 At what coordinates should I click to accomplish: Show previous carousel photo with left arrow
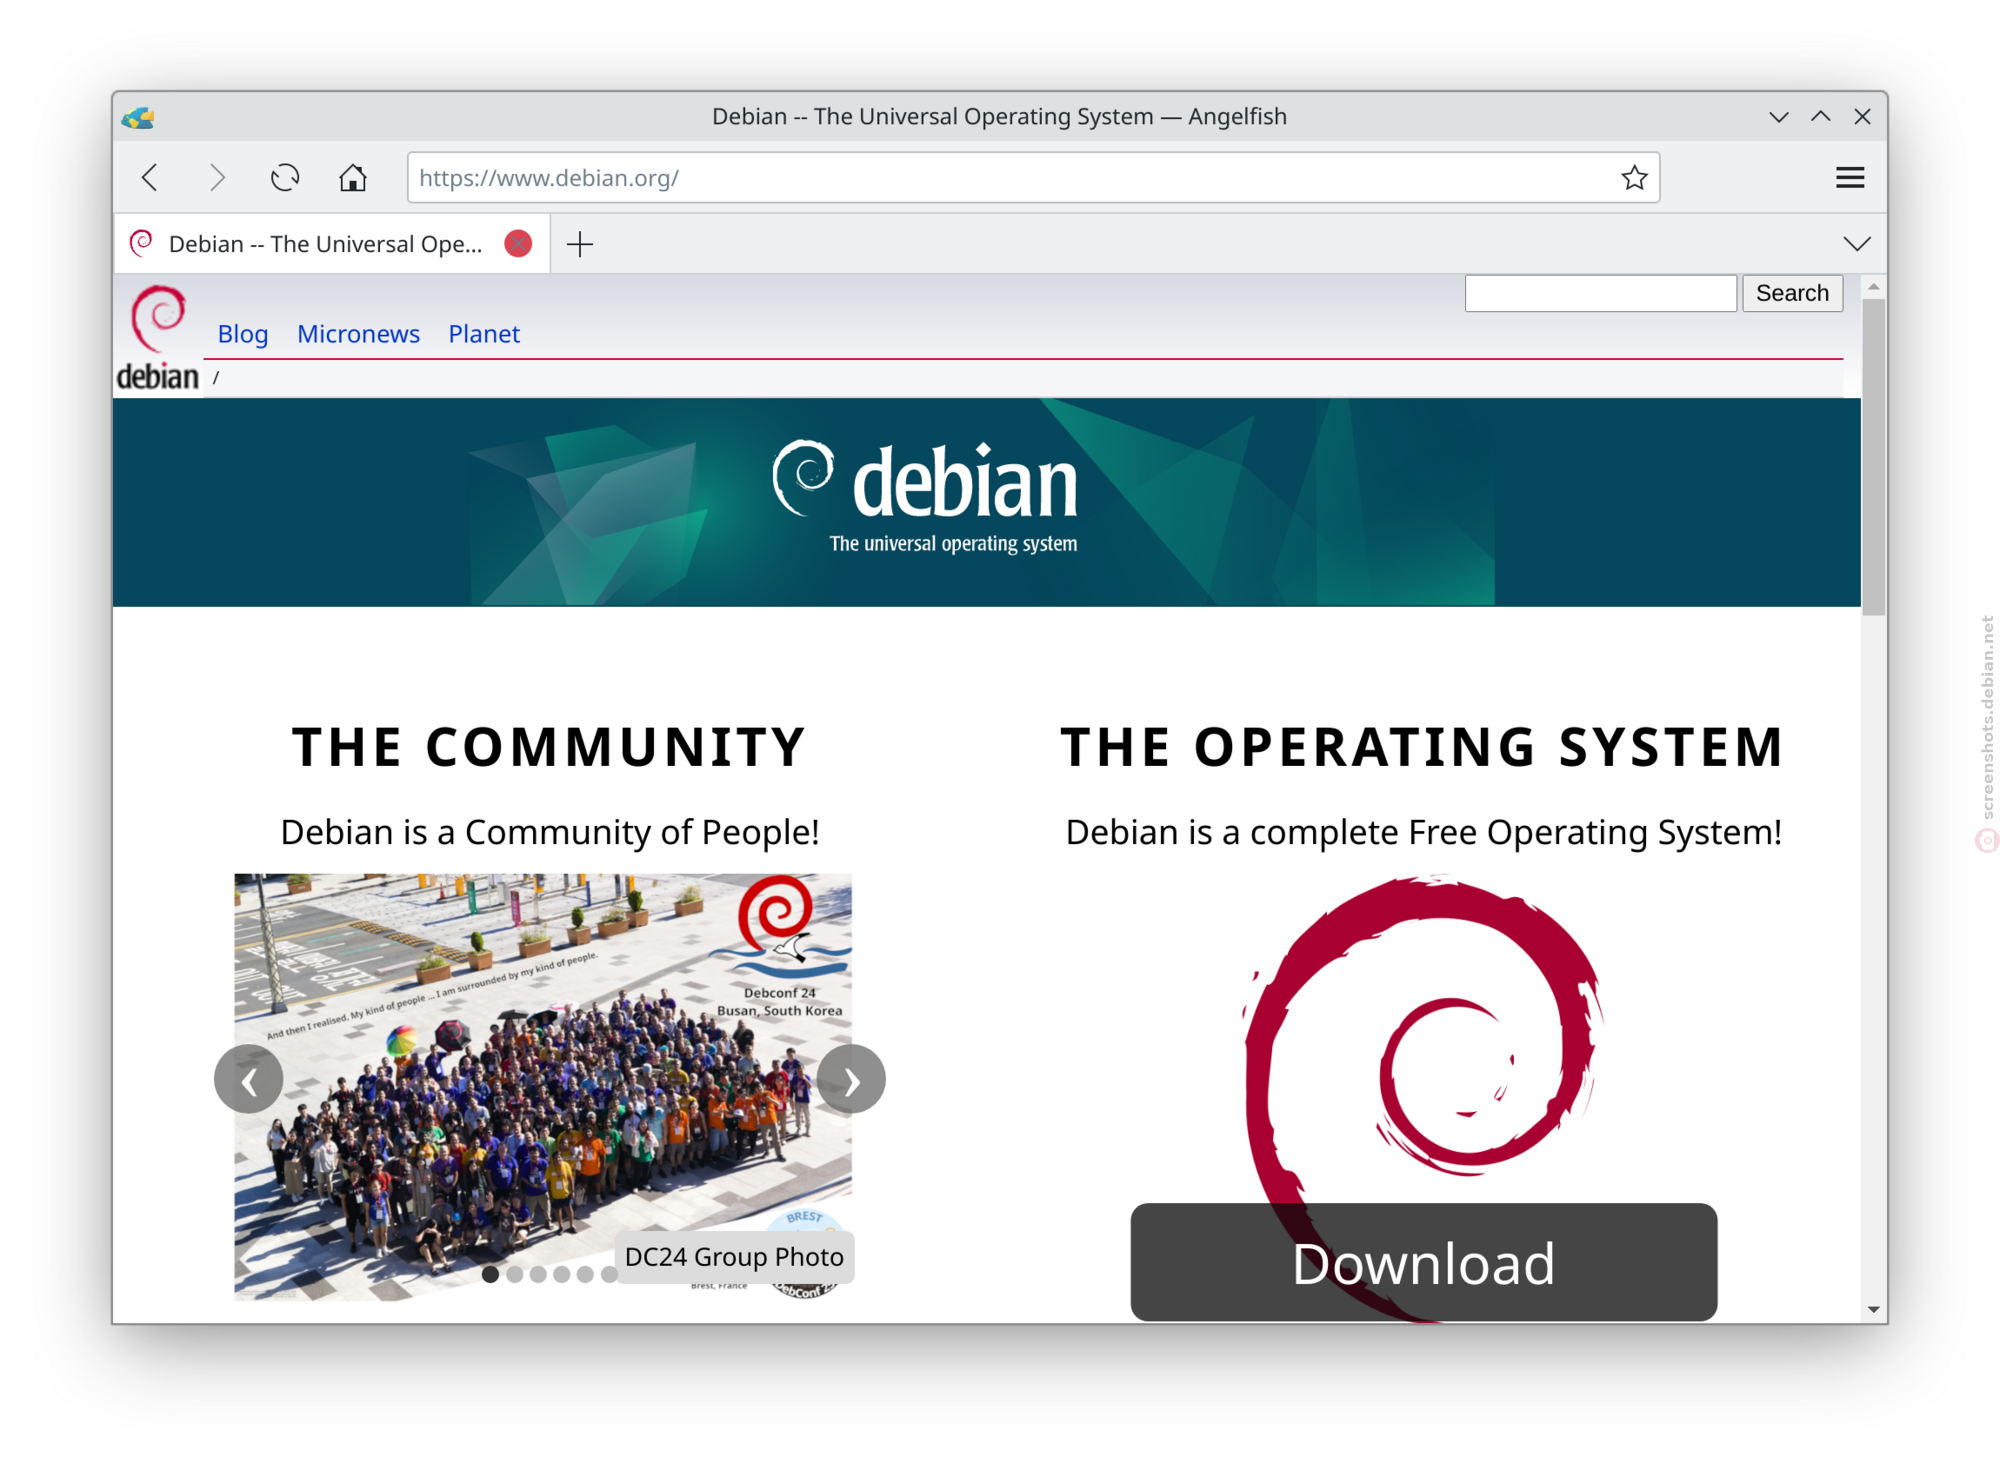point(248,1080)
